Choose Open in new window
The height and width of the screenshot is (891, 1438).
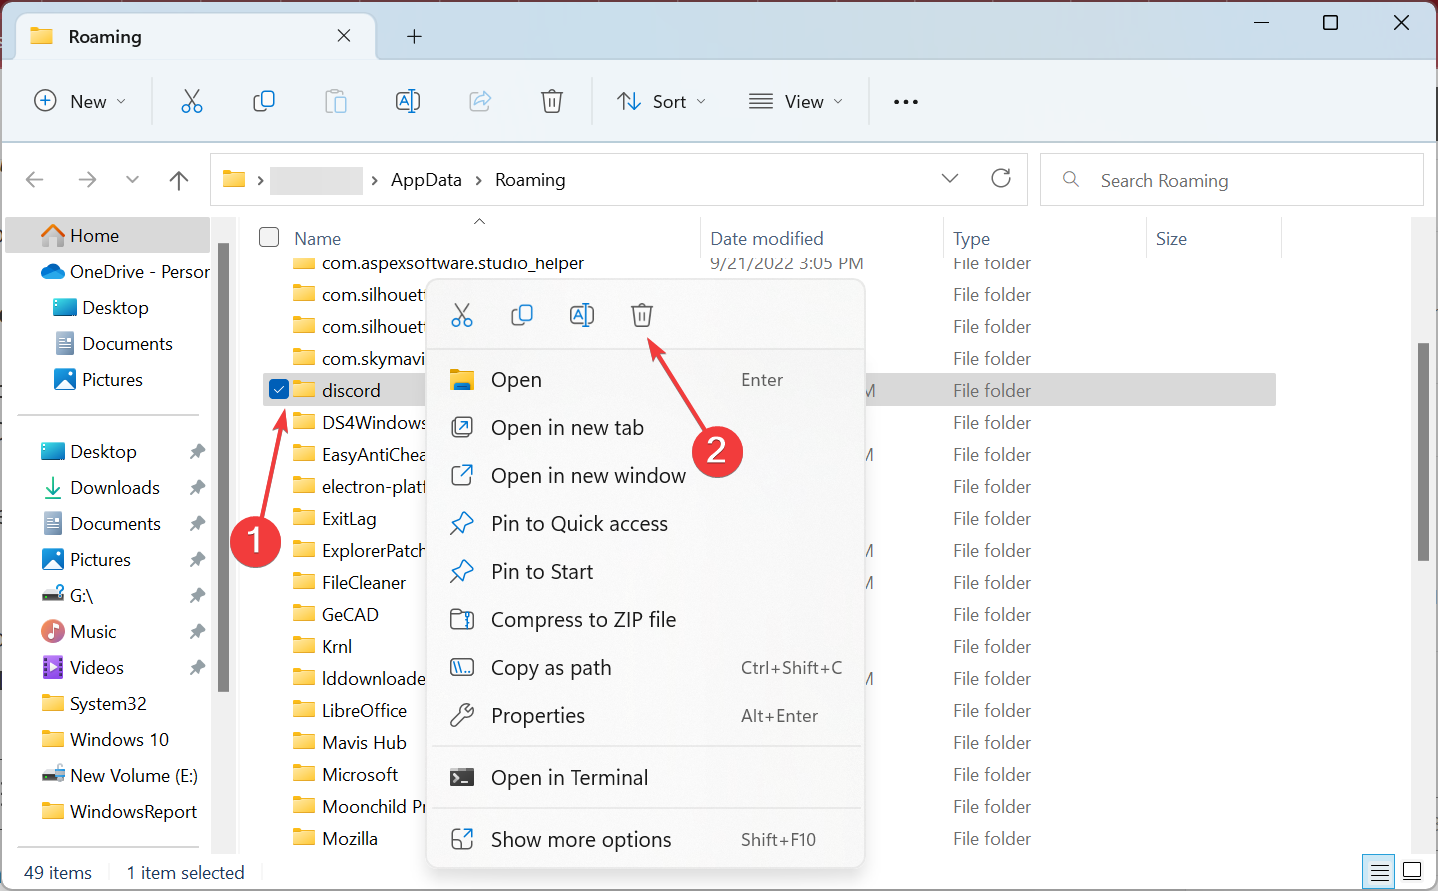(x=646, y=476)
